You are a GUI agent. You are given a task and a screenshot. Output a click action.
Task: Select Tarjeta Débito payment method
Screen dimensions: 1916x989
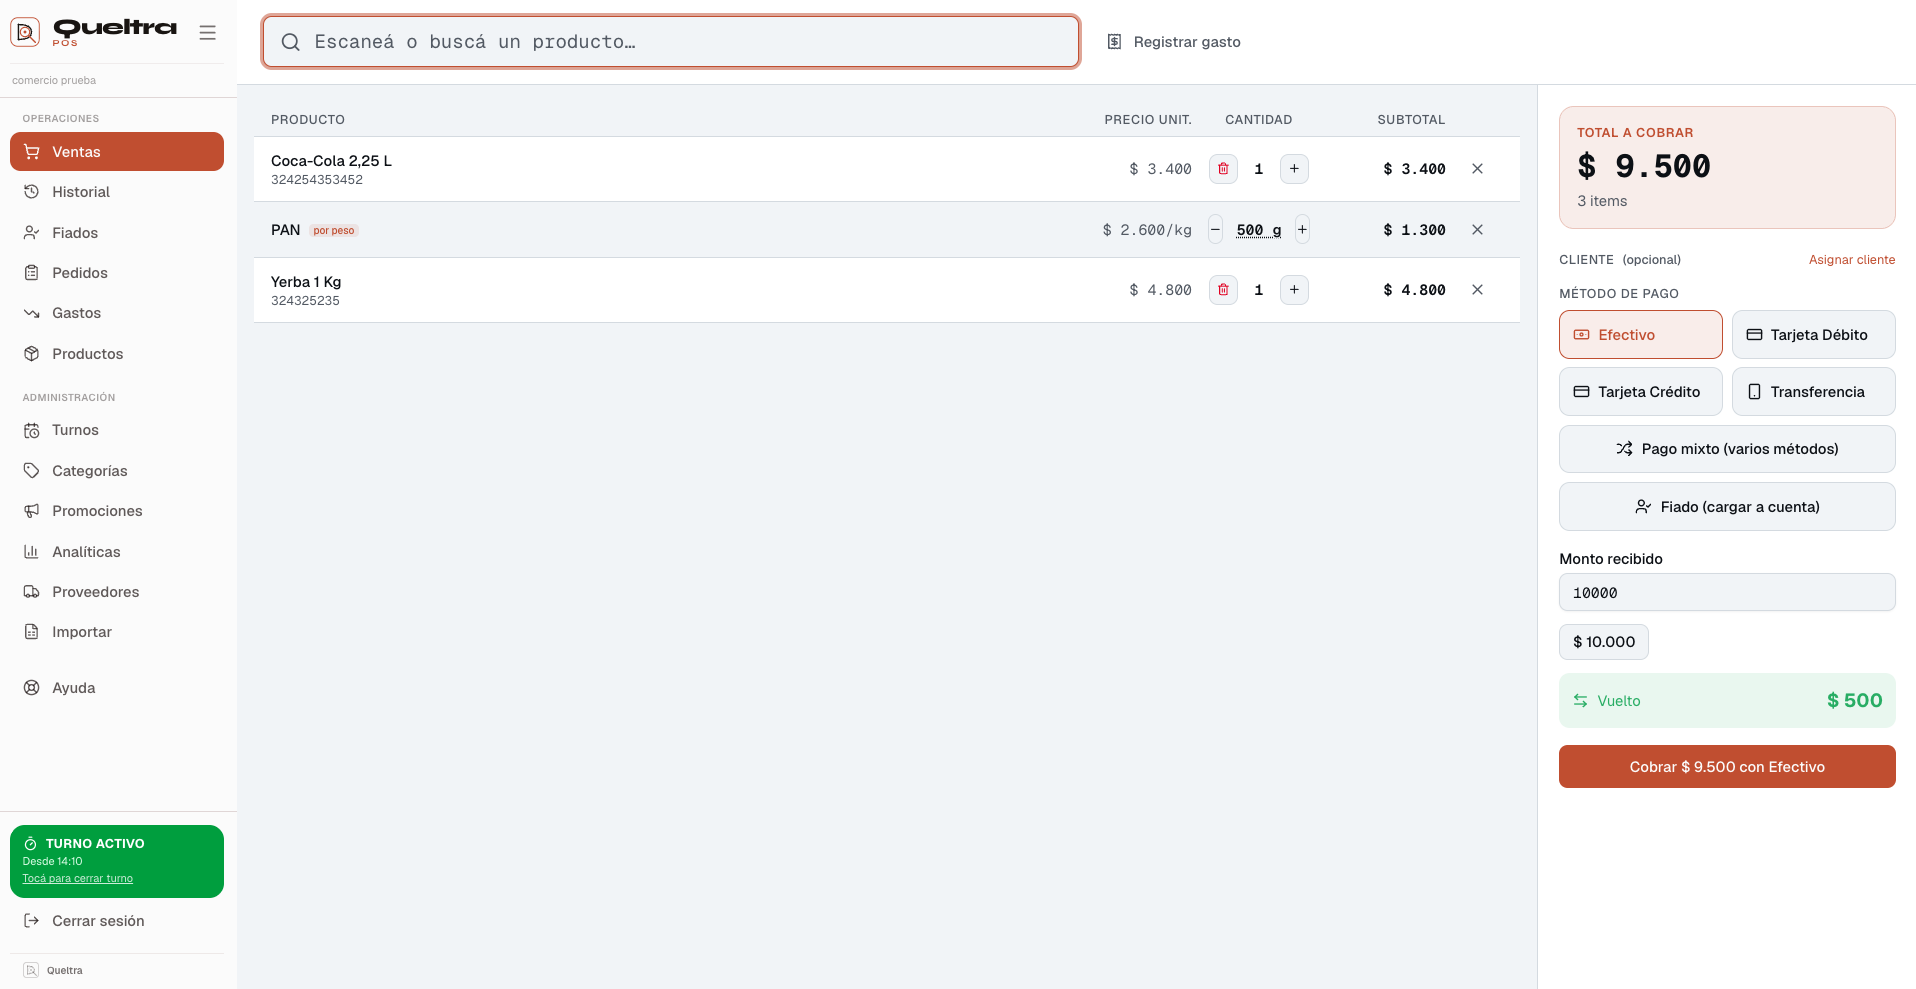point(1813,335)
